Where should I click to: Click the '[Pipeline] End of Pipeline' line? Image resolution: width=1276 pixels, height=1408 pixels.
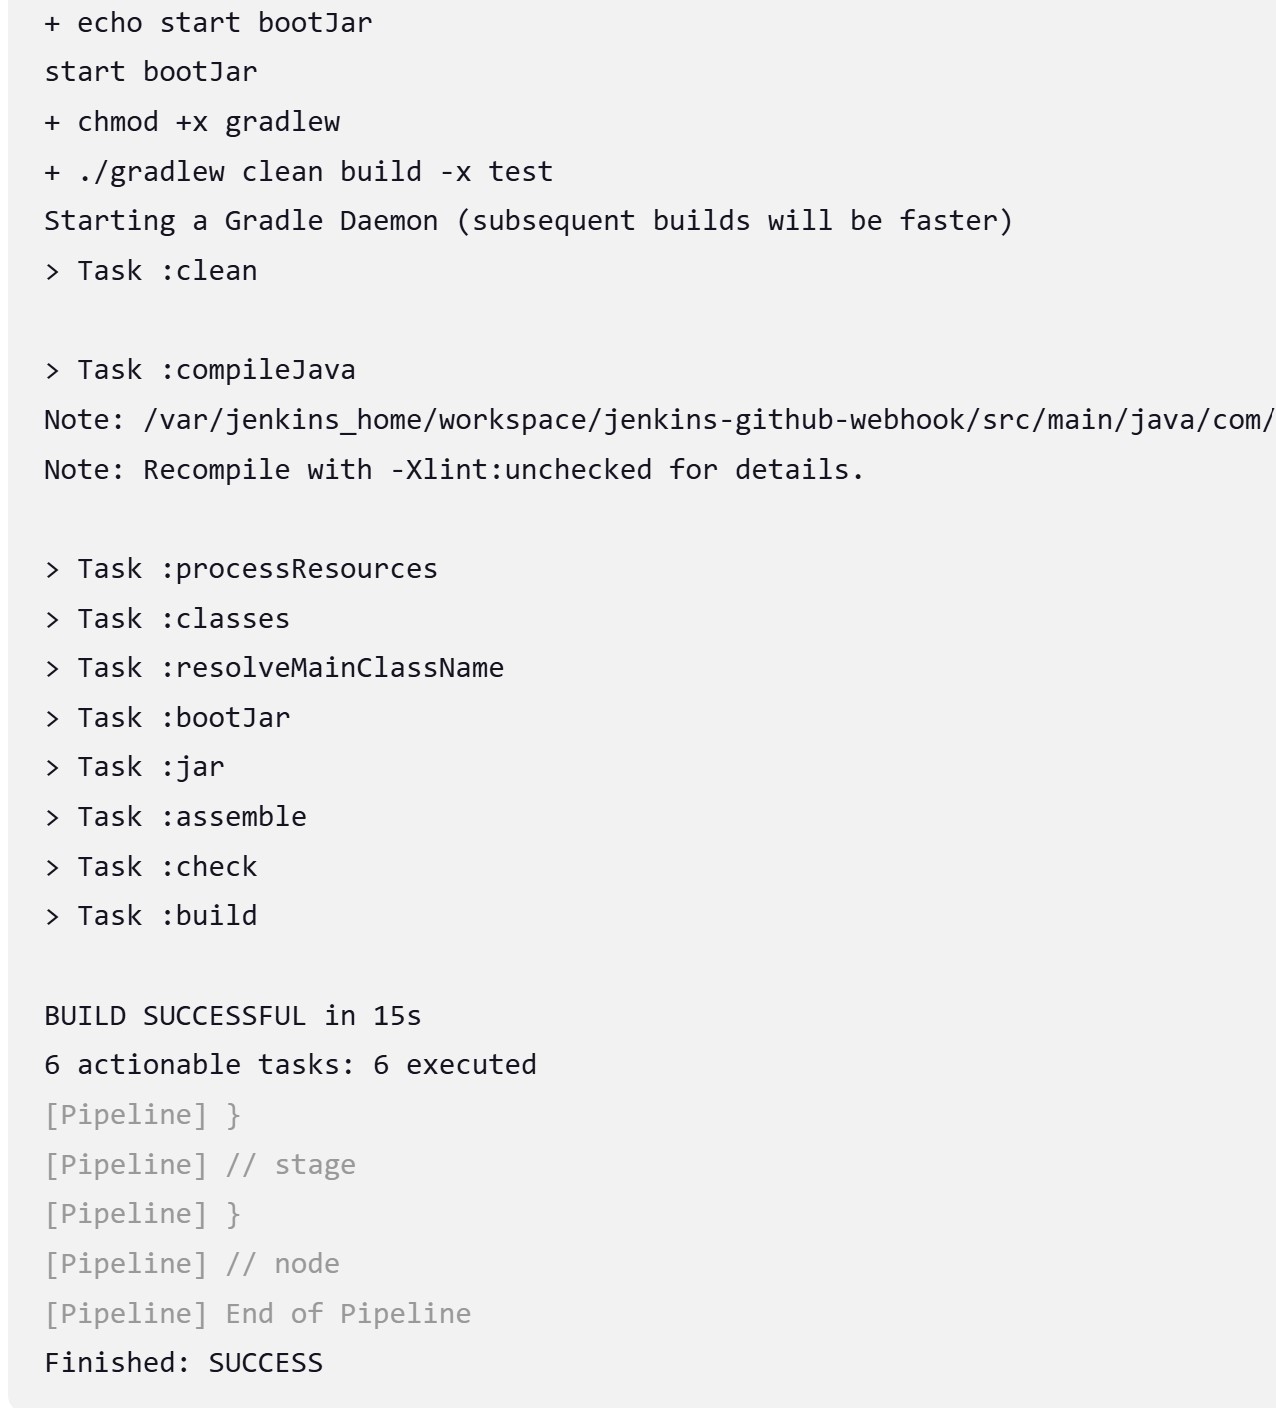click(x=257, y=1314)
